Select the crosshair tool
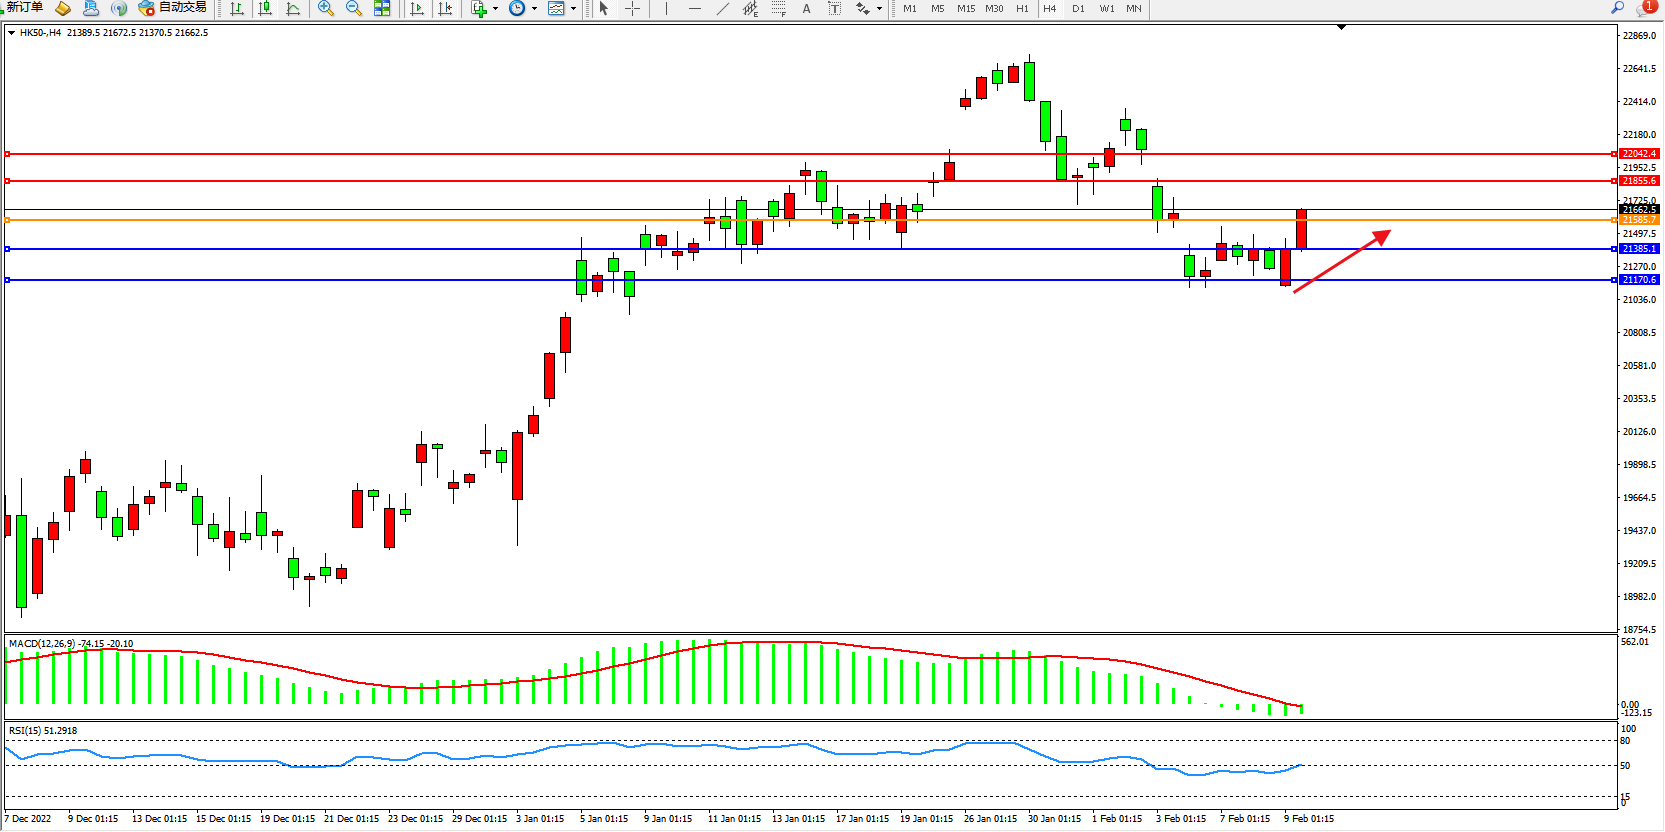The height and width of the screenshot is (832, 1665). pos(632,9)
